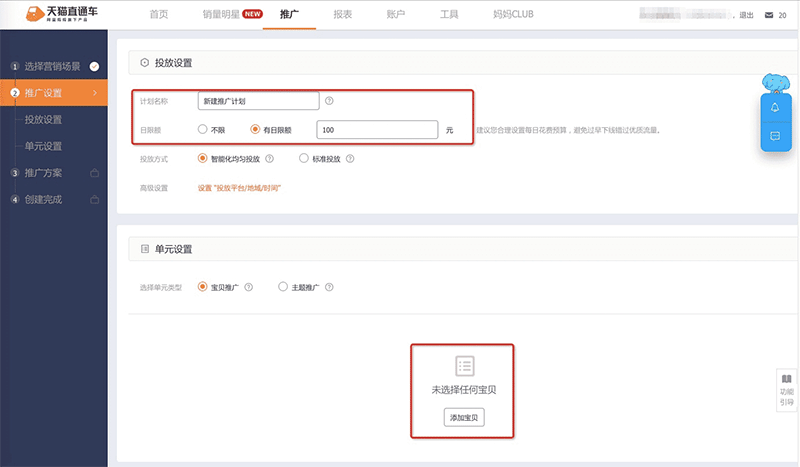Viewport: 800px width, 467px height.
Task: Switch to the 报表 tab
Action: [x=345, y=15]
